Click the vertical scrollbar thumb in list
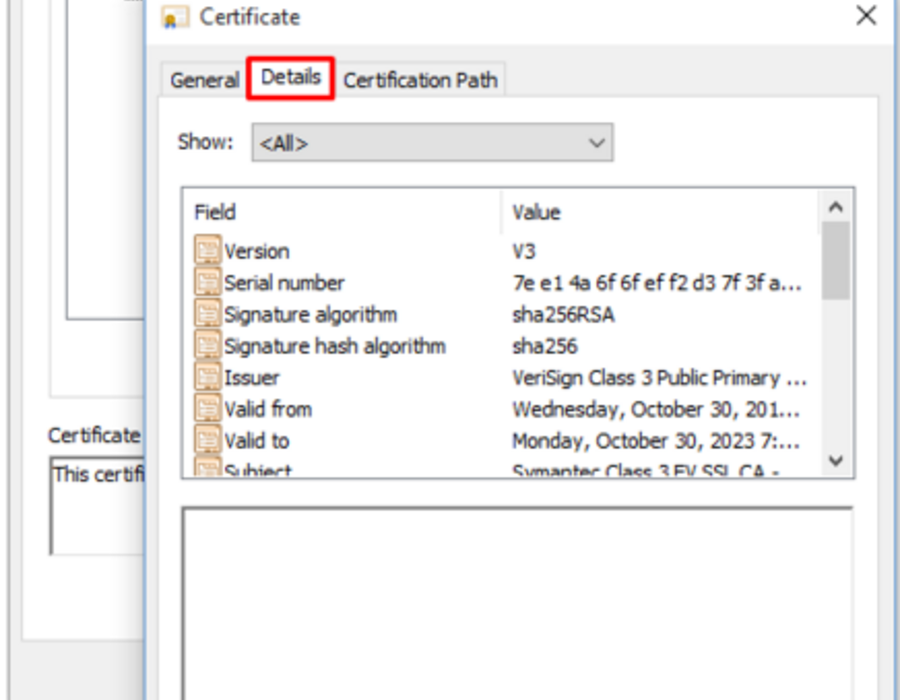The height and width of the screenshot is (700, 900). (836, 261)
